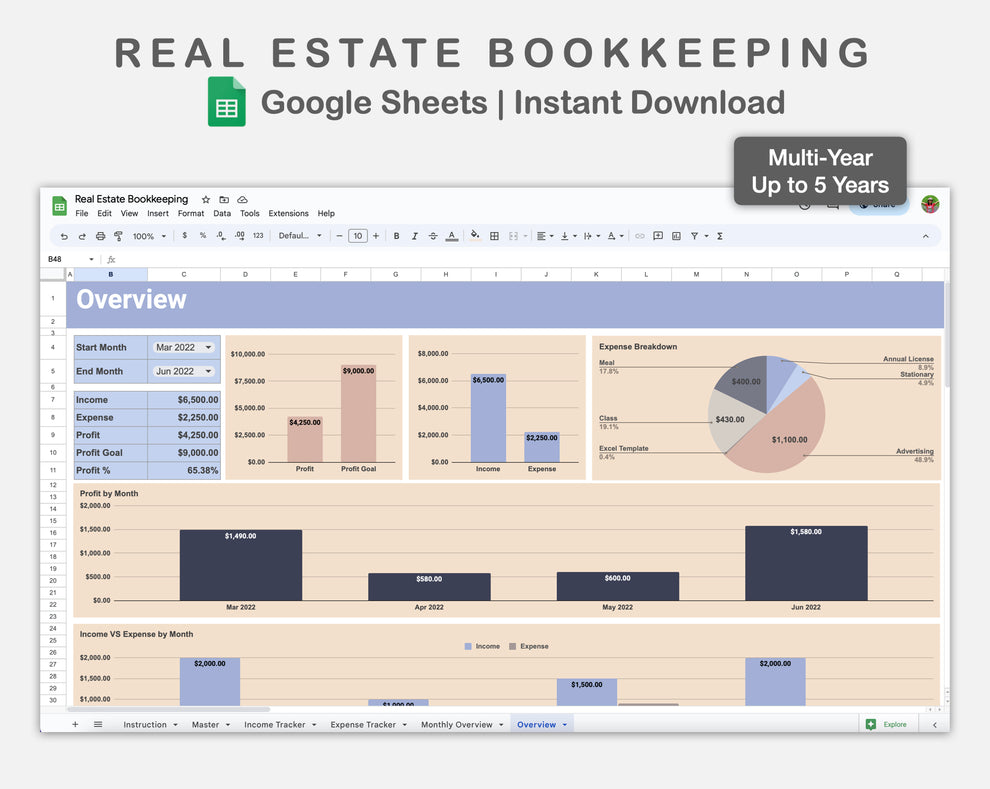Open the Extensions menu

[288, 213]
